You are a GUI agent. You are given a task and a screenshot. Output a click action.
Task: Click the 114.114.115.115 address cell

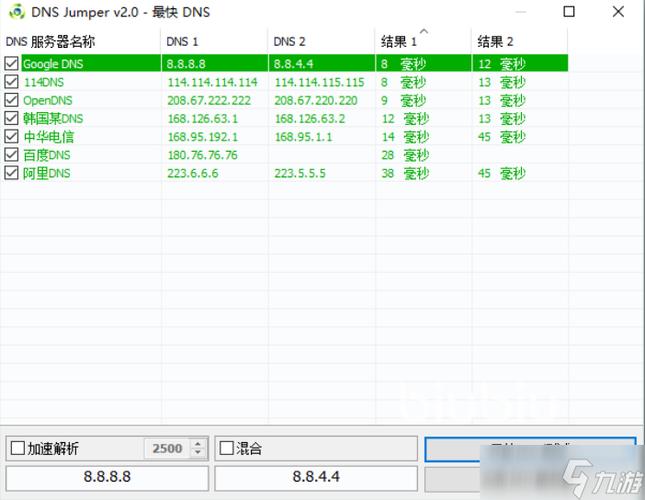pos(320,82)
